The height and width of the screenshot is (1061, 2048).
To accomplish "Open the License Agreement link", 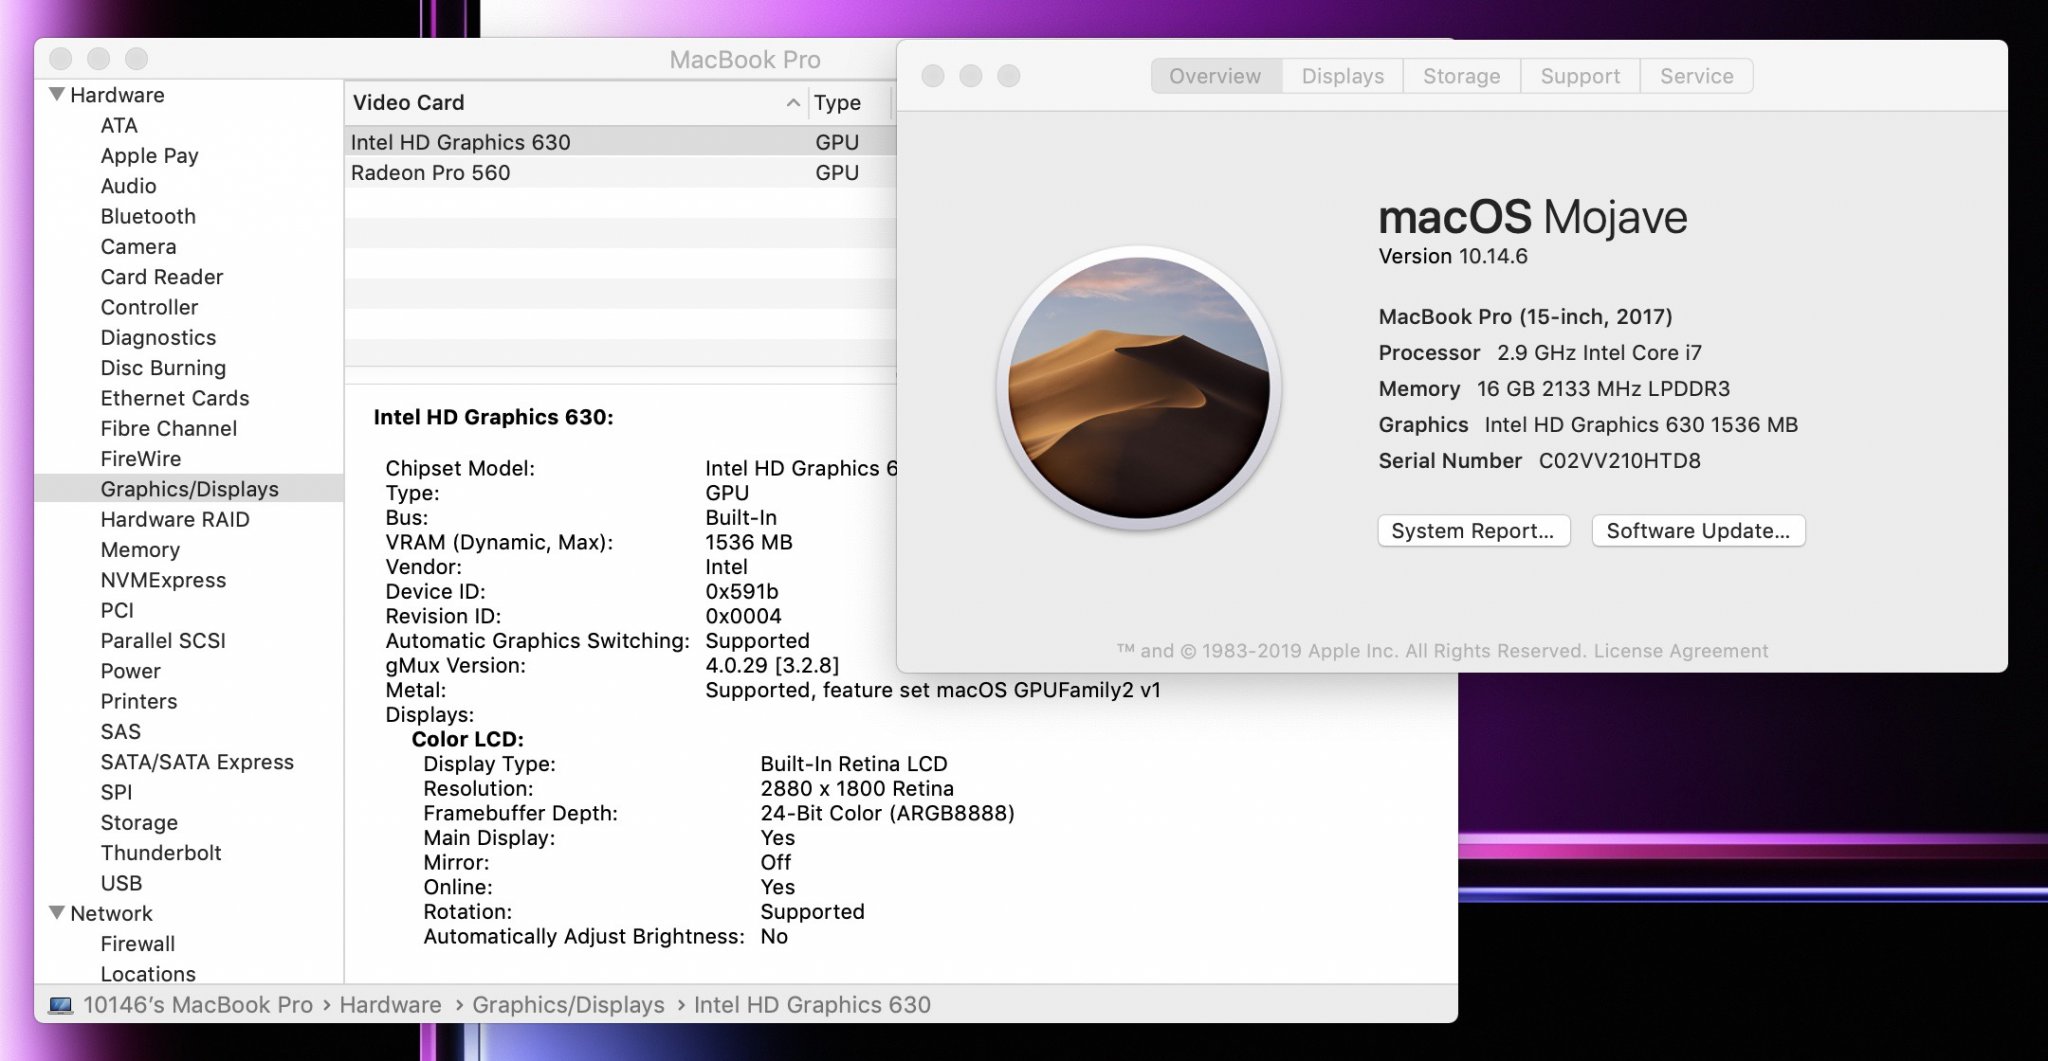I will (x=1681, y=651).
